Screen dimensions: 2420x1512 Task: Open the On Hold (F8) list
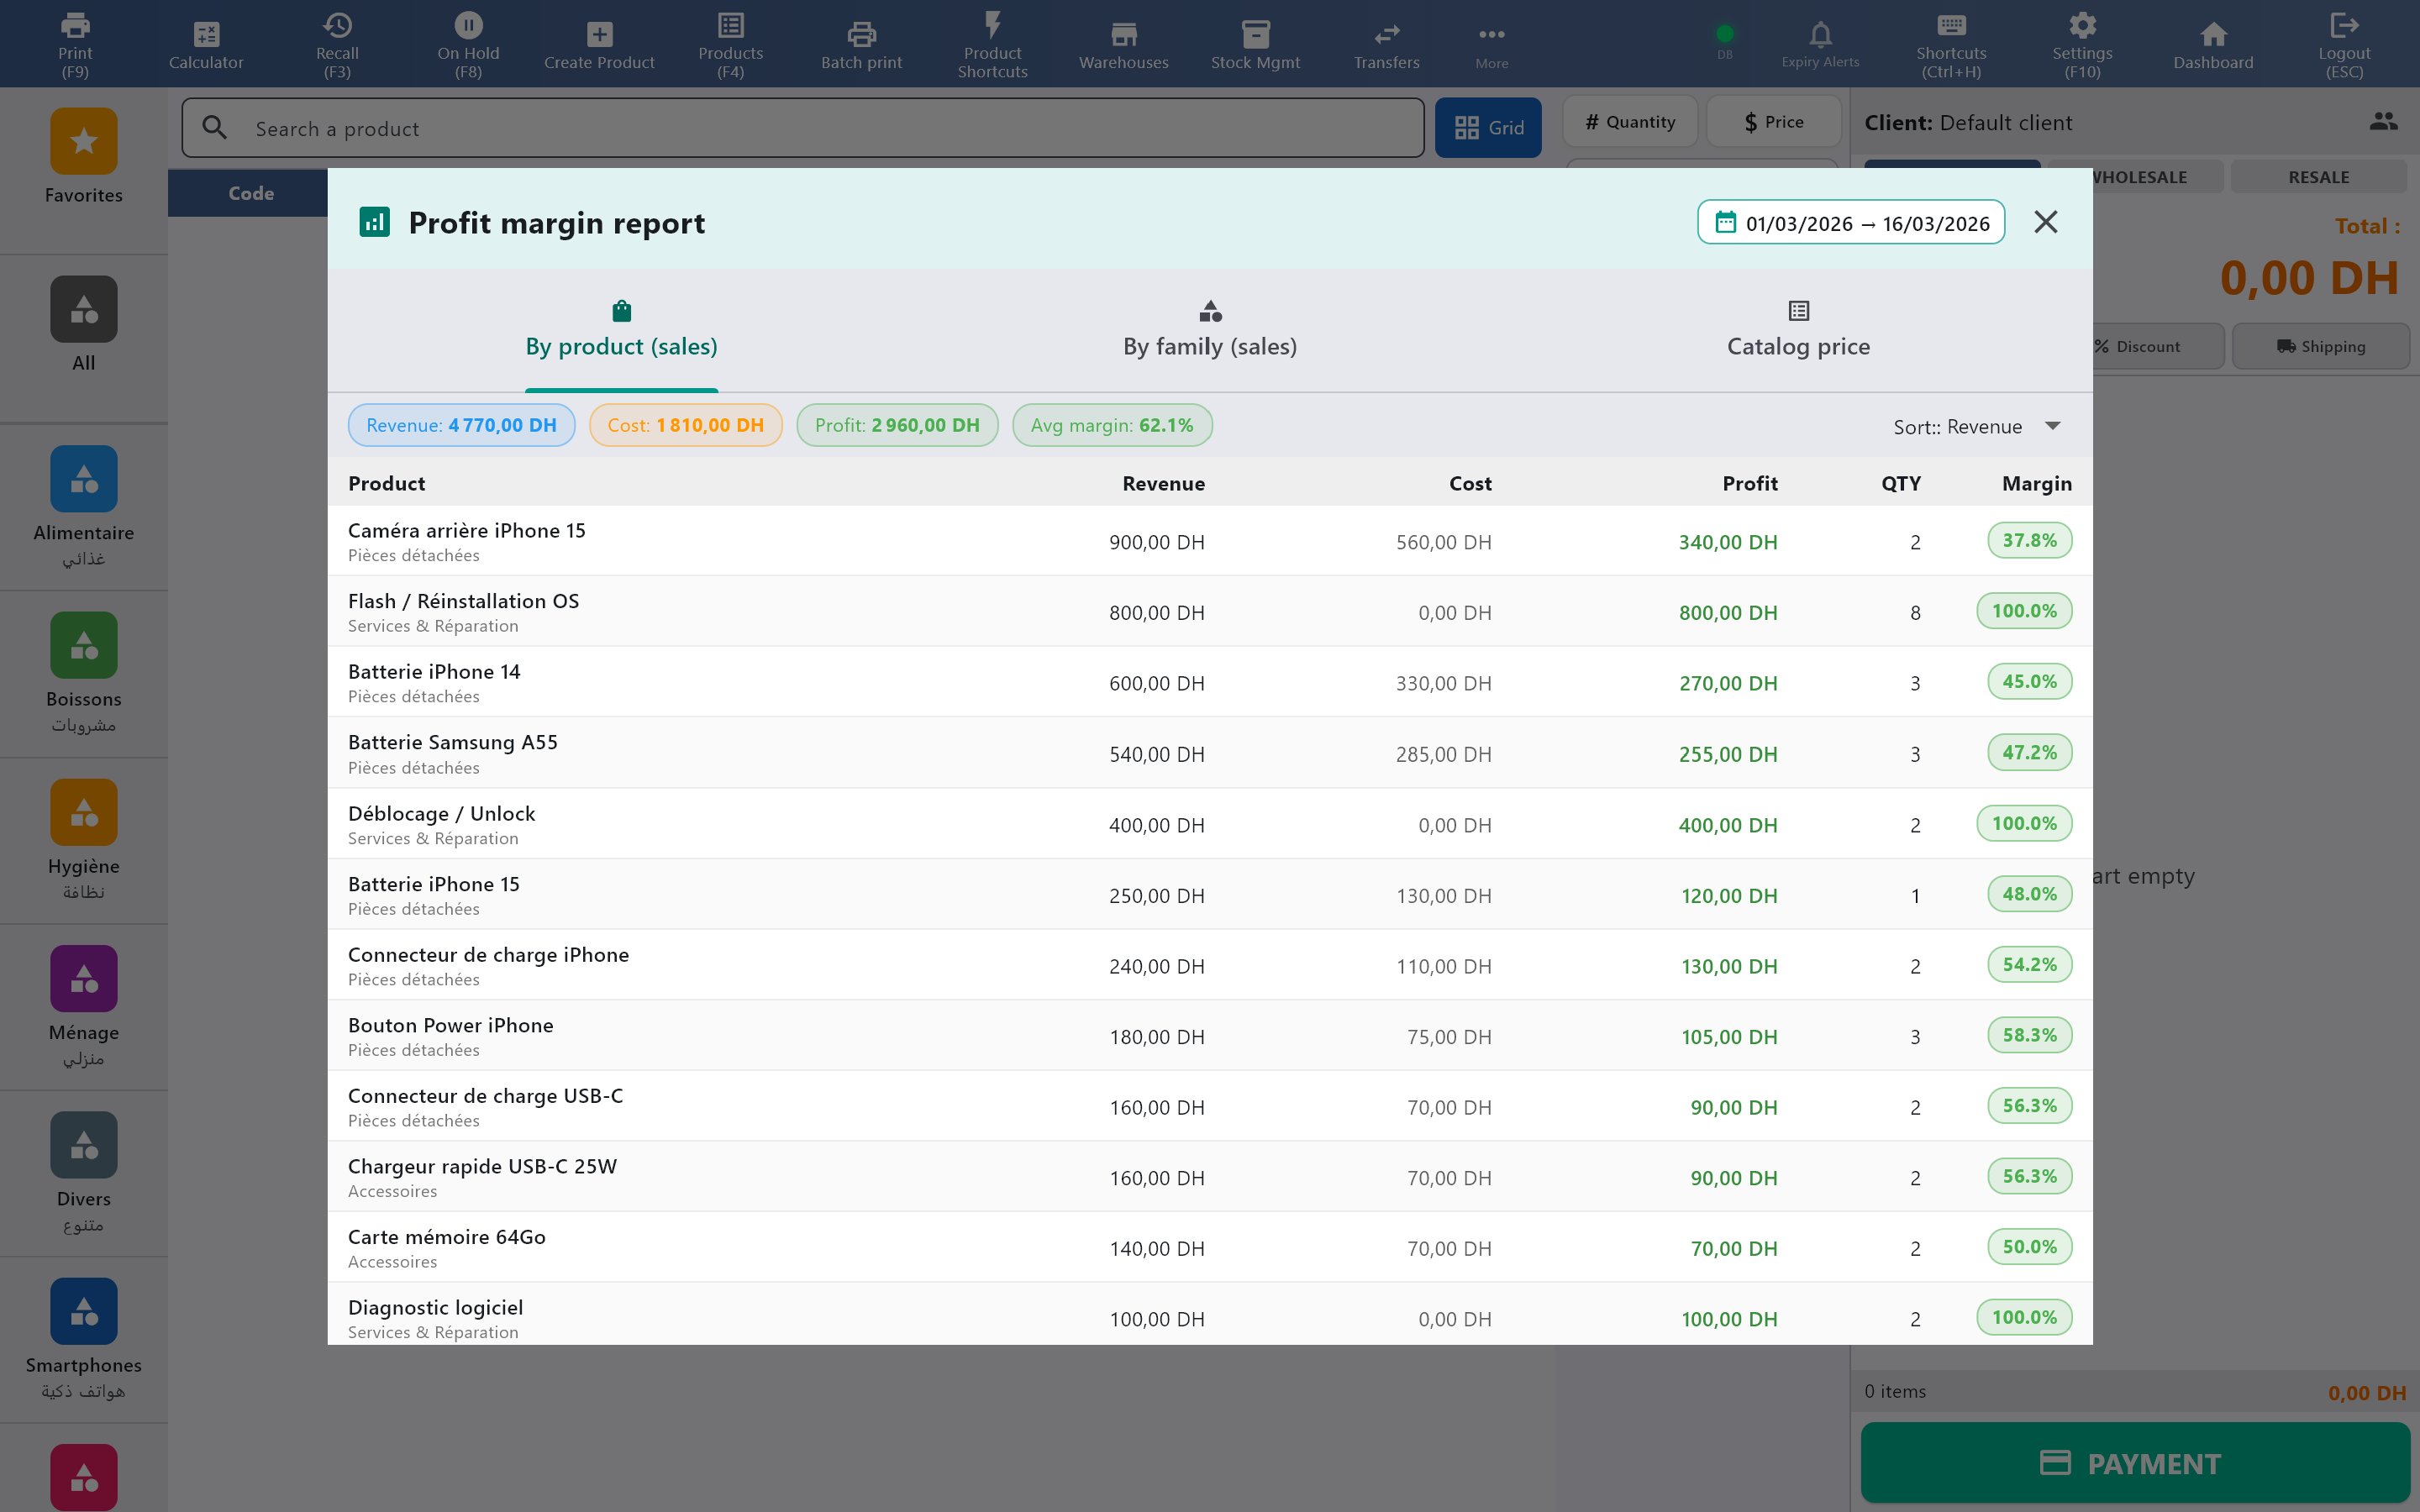coord(468,44)
